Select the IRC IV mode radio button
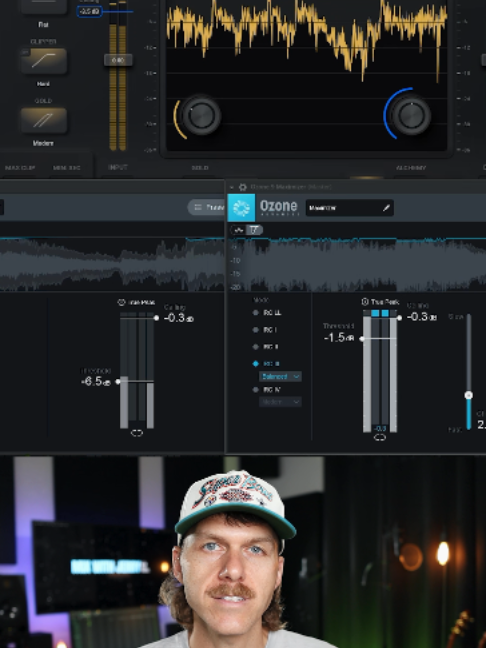 (255, 390)
